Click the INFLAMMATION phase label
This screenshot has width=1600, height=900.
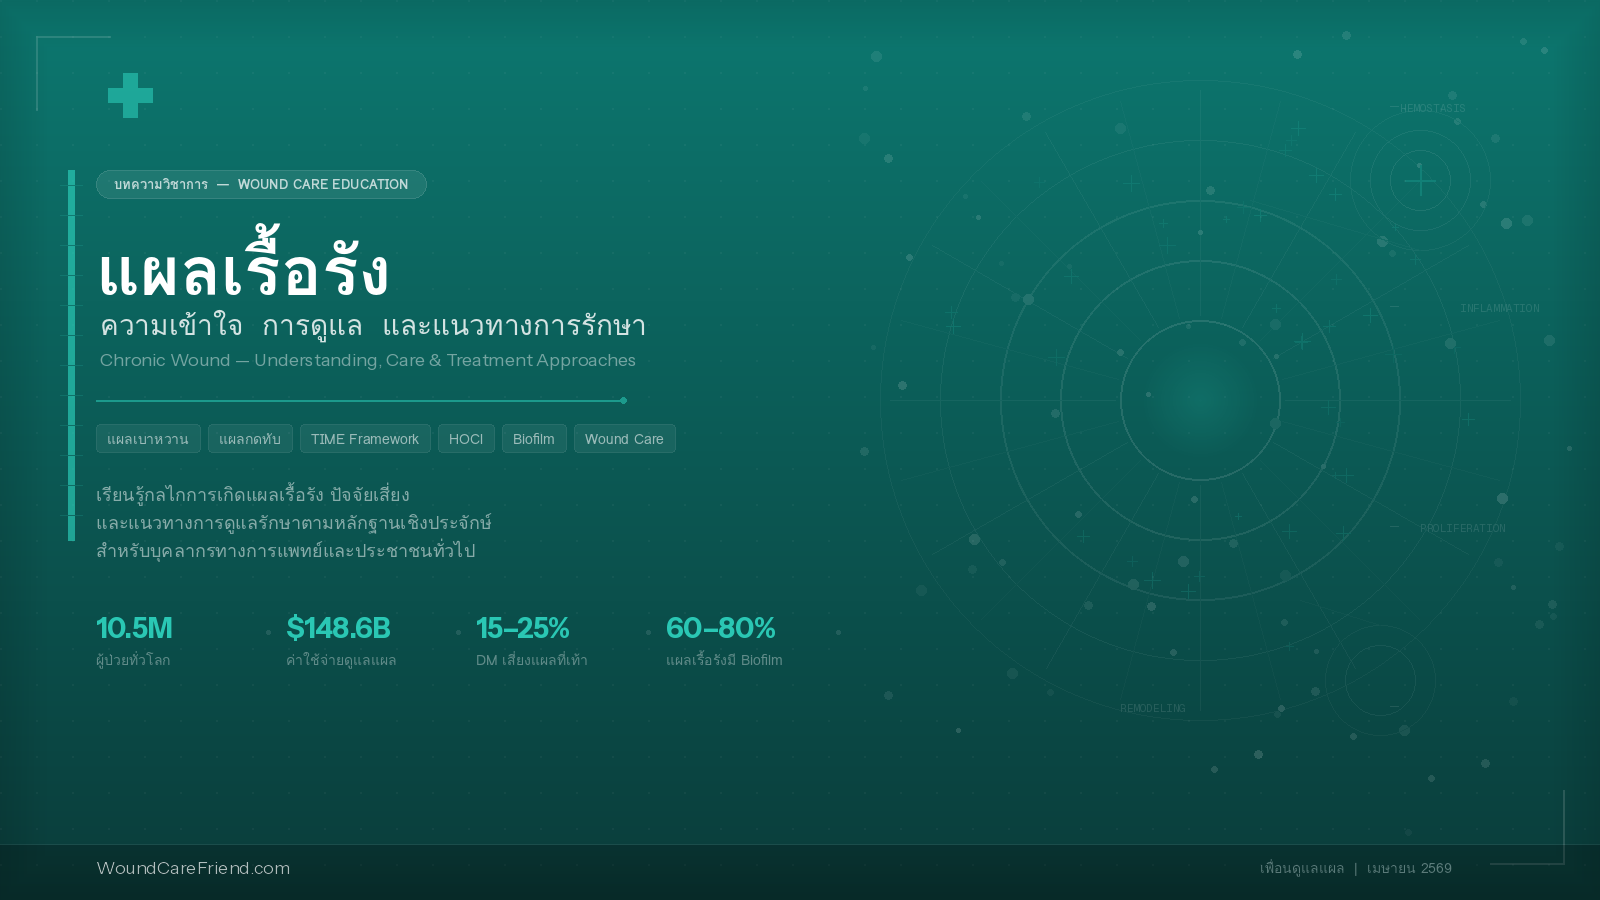tap(1499, 308)
